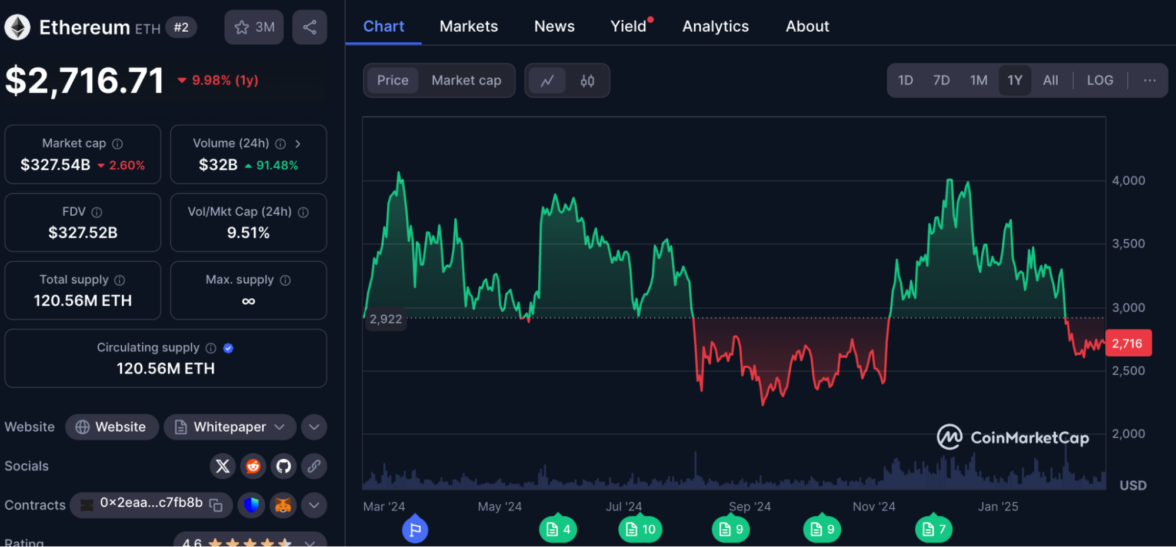Switch chart to candlestick view
1176x547 pixels.
tap(587, 81)
